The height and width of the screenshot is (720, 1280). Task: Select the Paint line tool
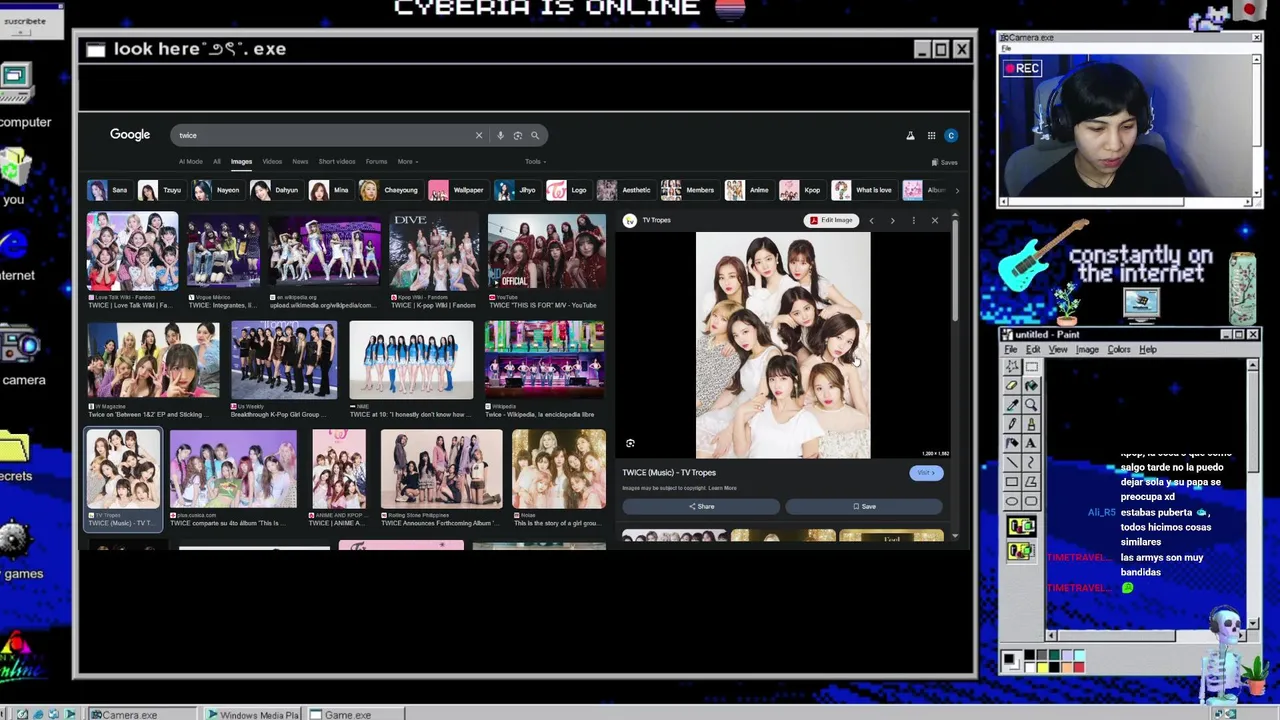point(1012,462)
